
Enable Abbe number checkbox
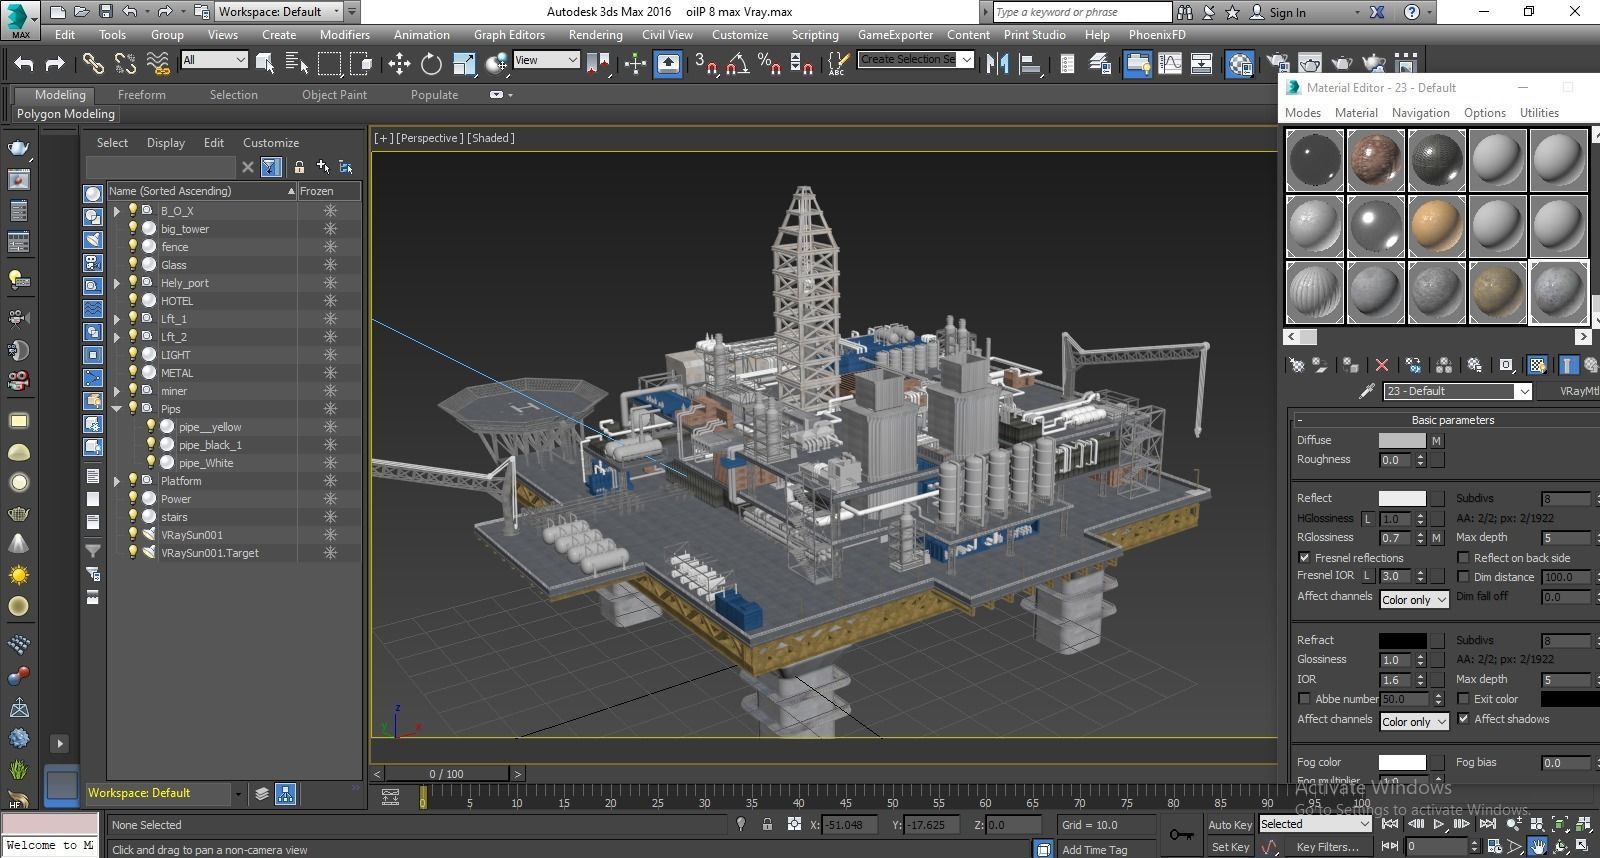click(1304, 699)
